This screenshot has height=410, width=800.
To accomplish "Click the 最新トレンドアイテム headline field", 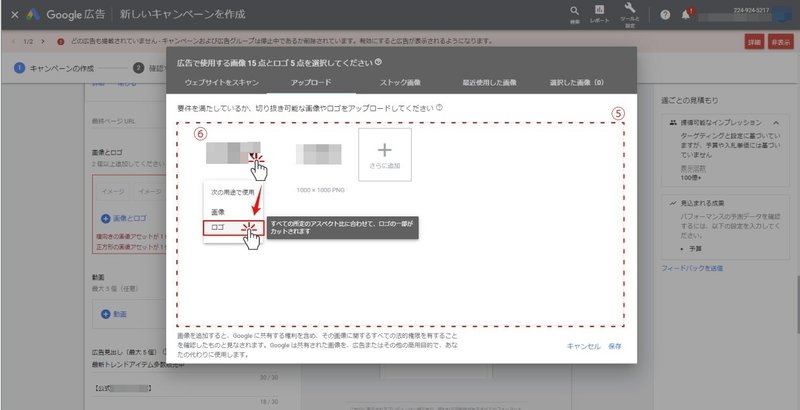I will pyautogui.click(x=185, y=365).
